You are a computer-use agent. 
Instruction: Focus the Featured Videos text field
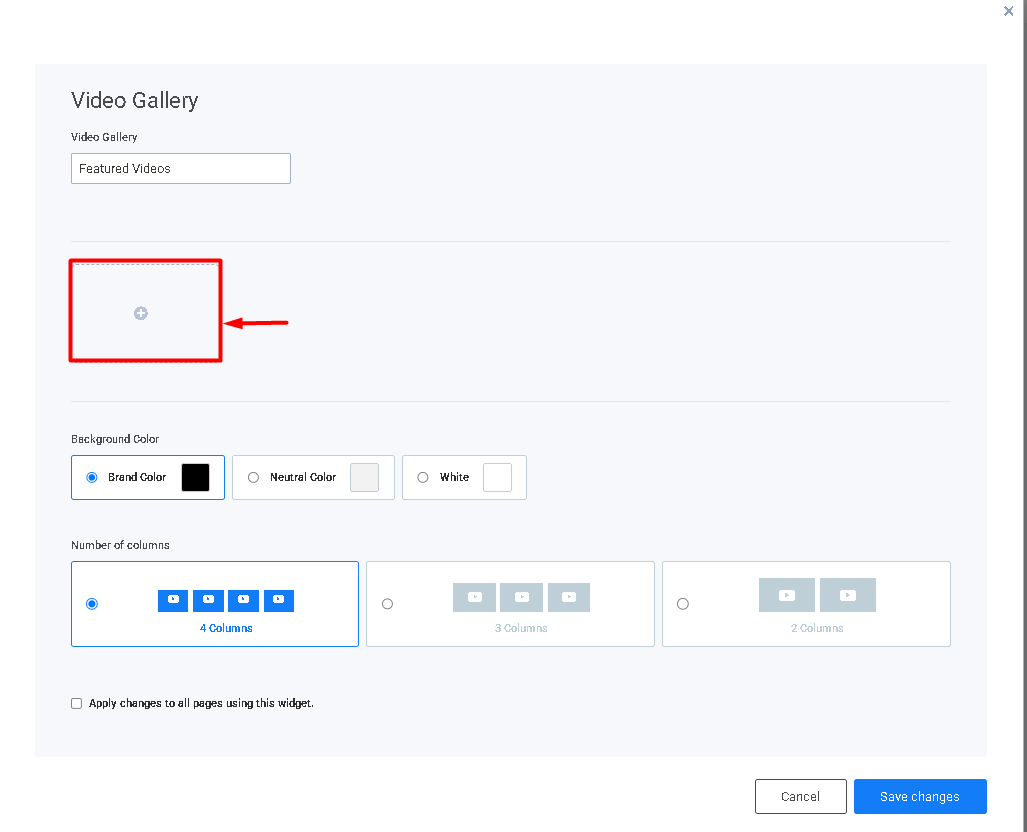point(181,168)
